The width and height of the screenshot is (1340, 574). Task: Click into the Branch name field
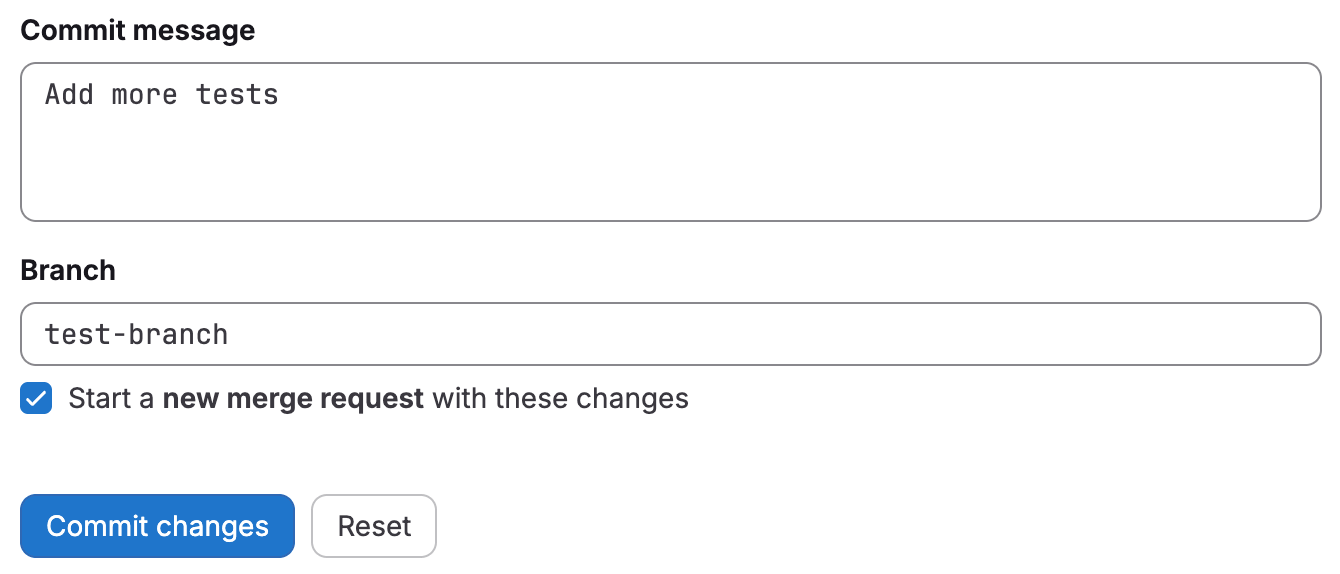point(670,334)
